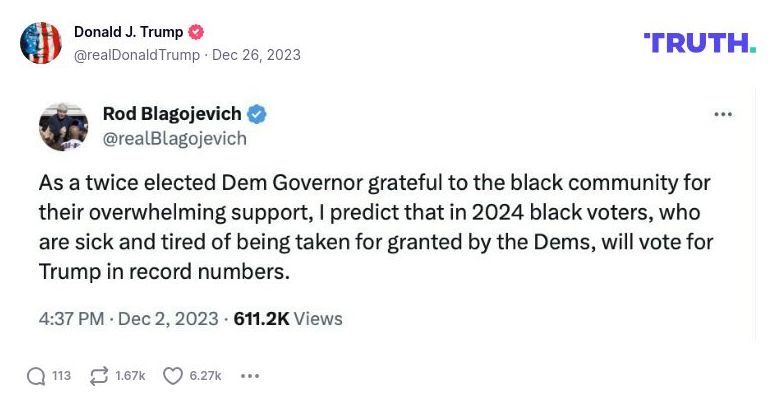Click Rod Blagojevich's blue verified badge

click(x=257, y=114)
